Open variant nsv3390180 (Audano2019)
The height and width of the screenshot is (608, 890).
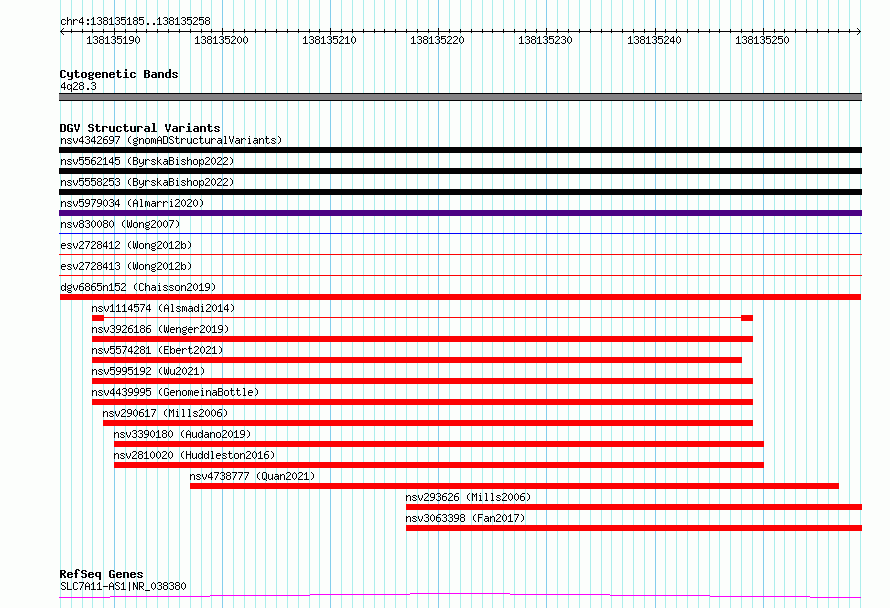click(x=182, y=434)
